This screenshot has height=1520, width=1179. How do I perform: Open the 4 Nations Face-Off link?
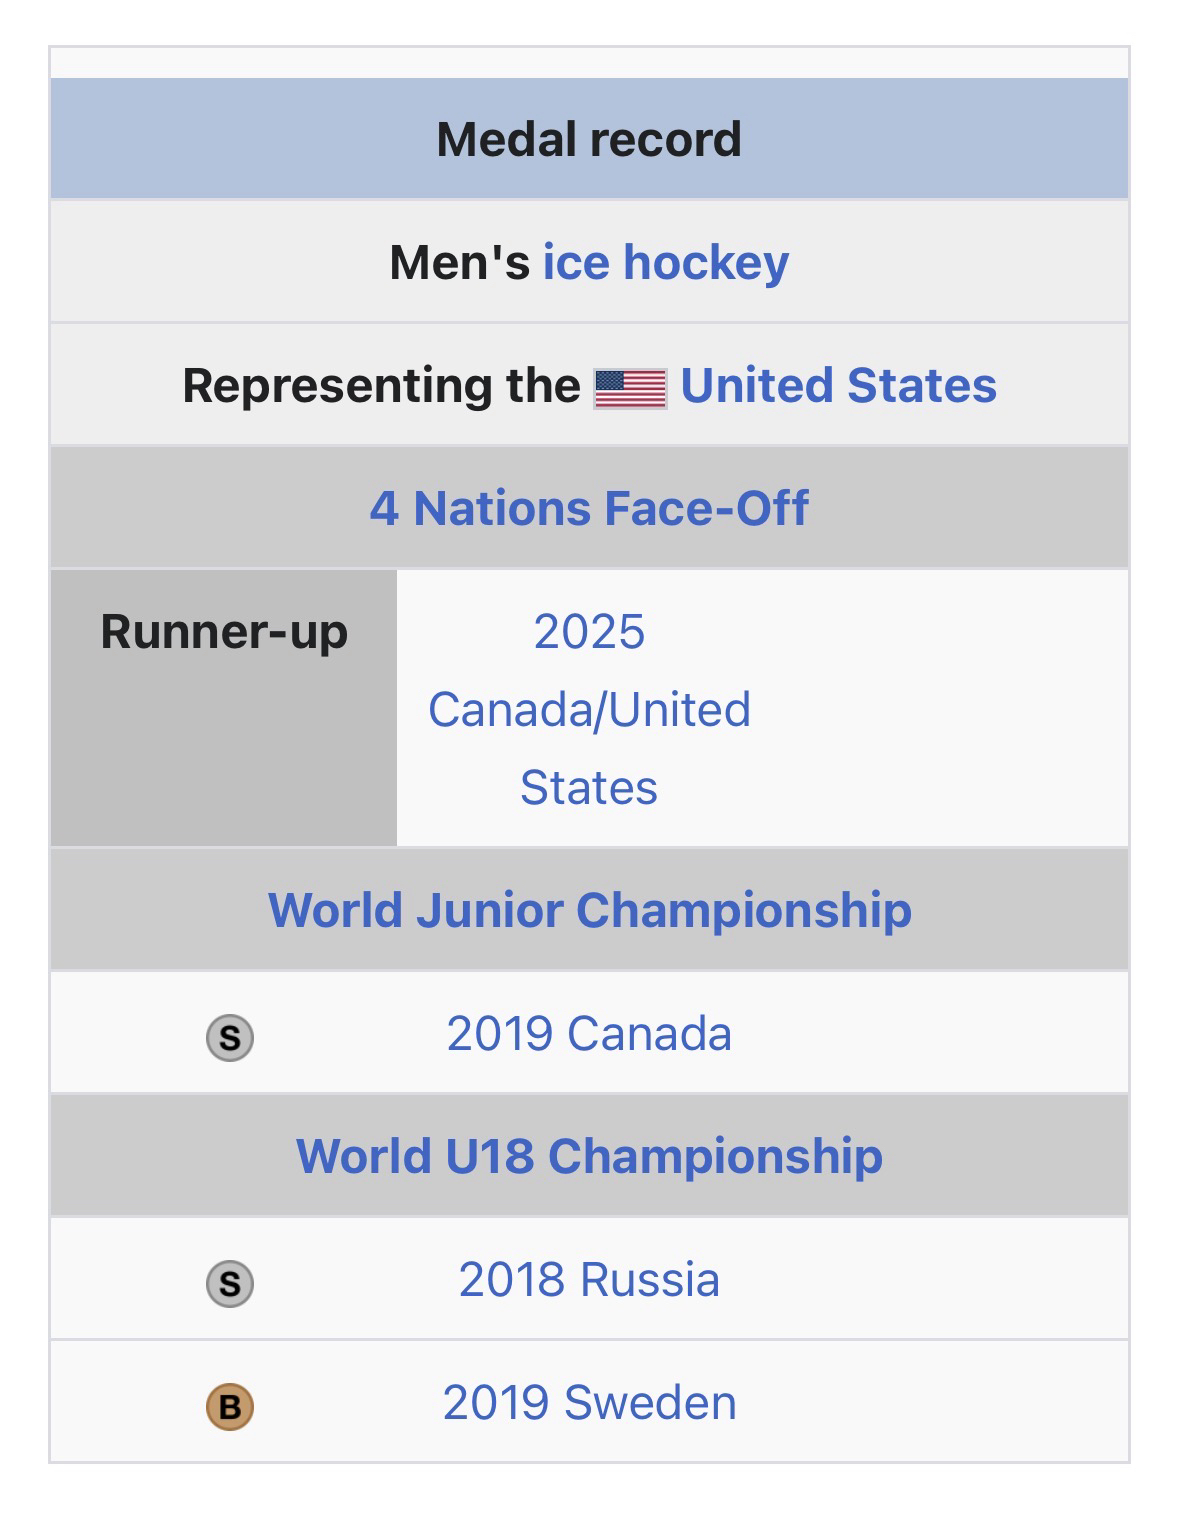(x=589, y=508)
